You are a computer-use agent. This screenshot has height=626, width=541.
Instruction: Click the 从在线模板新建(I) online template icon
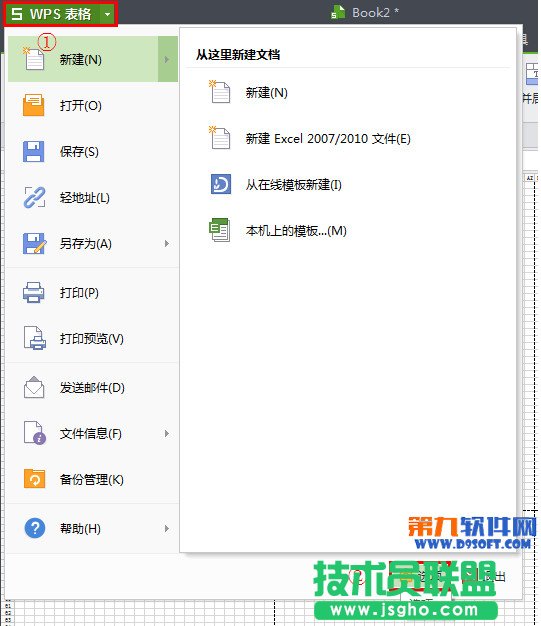coord(221,184)
